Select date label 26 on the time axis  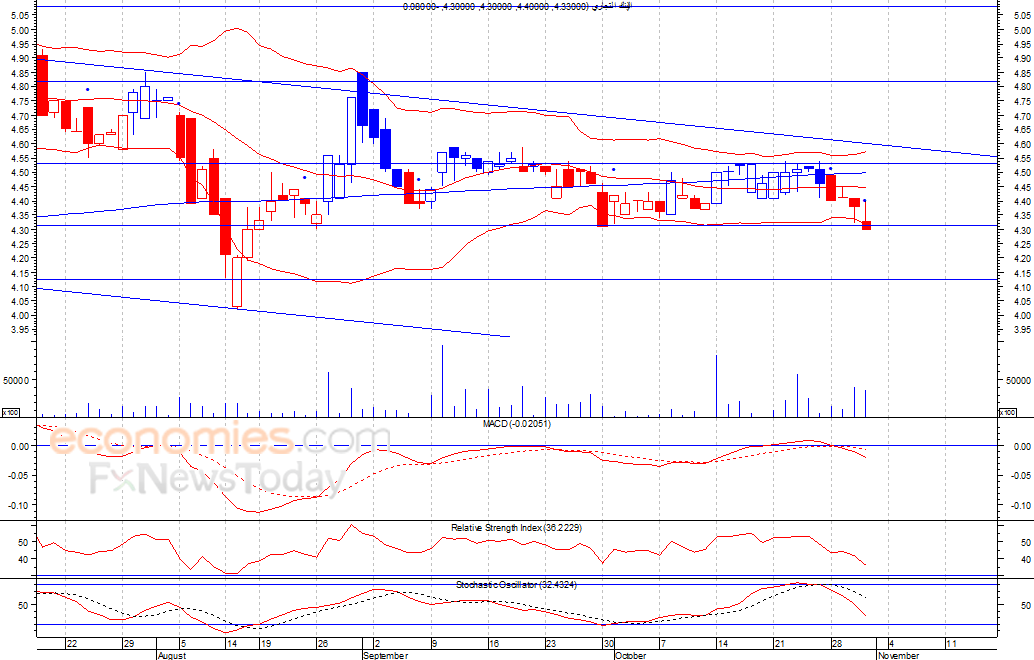322,644
